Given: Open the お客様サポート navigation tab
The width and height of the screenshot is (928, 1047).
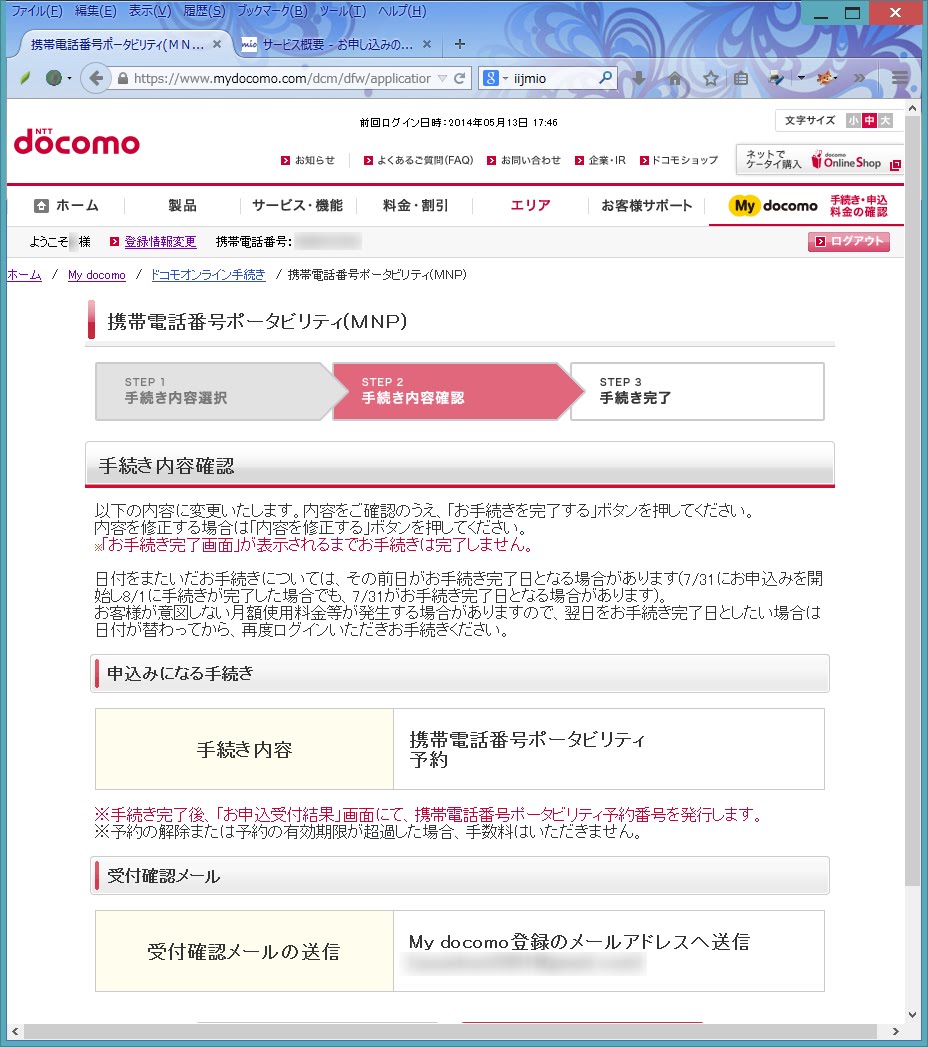Looking at the screenshot, I should click(647, 206).
